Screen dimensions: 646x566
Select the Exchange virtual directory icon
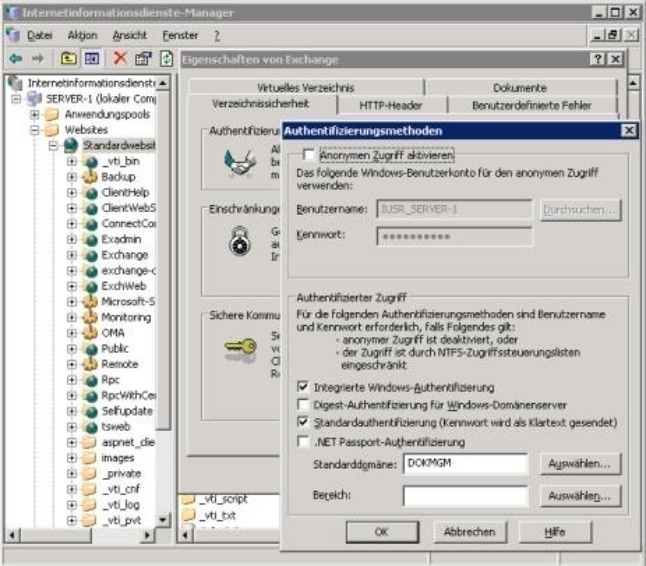tap(90, 255)
